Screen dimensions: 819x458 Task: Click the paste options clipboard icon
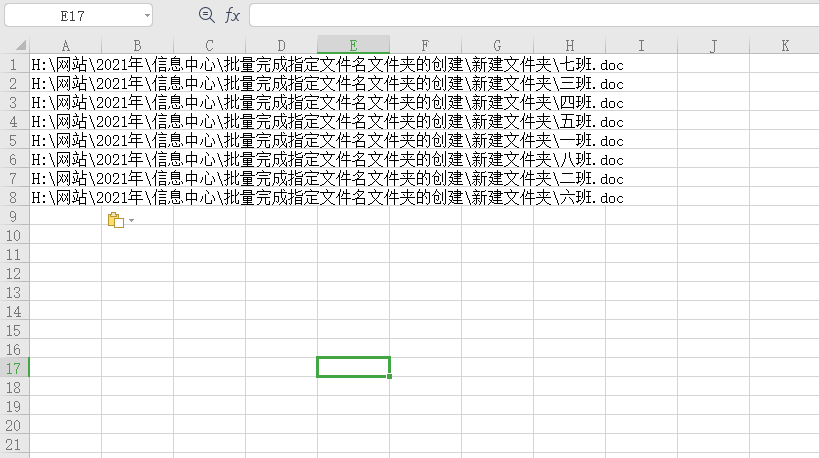(x=115, y=220)
